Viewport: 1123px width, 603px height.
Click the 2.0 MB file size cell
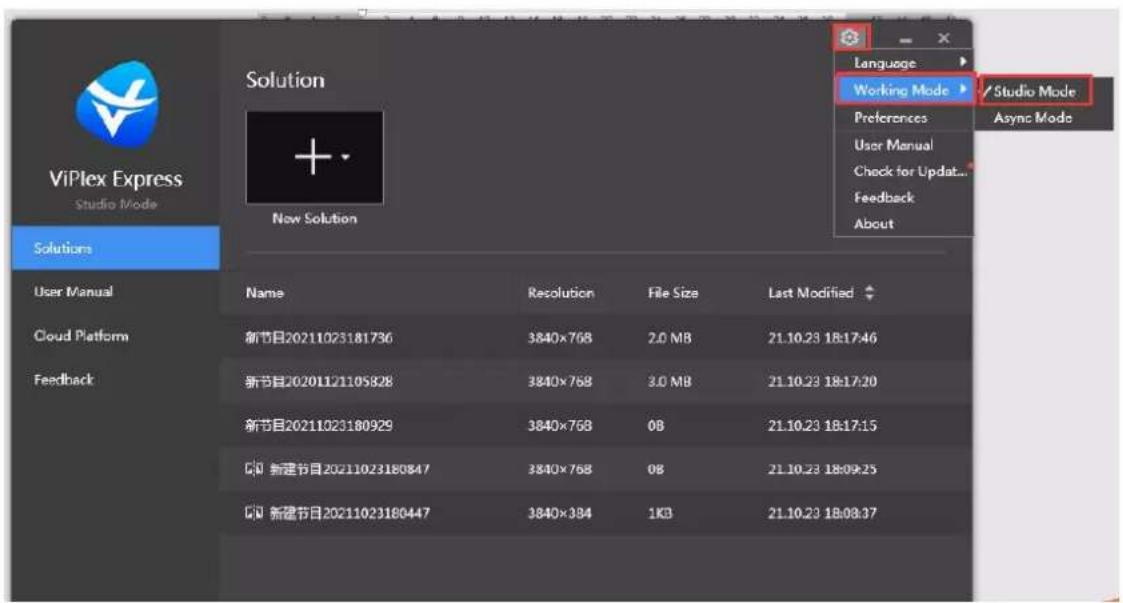point(669,337)
